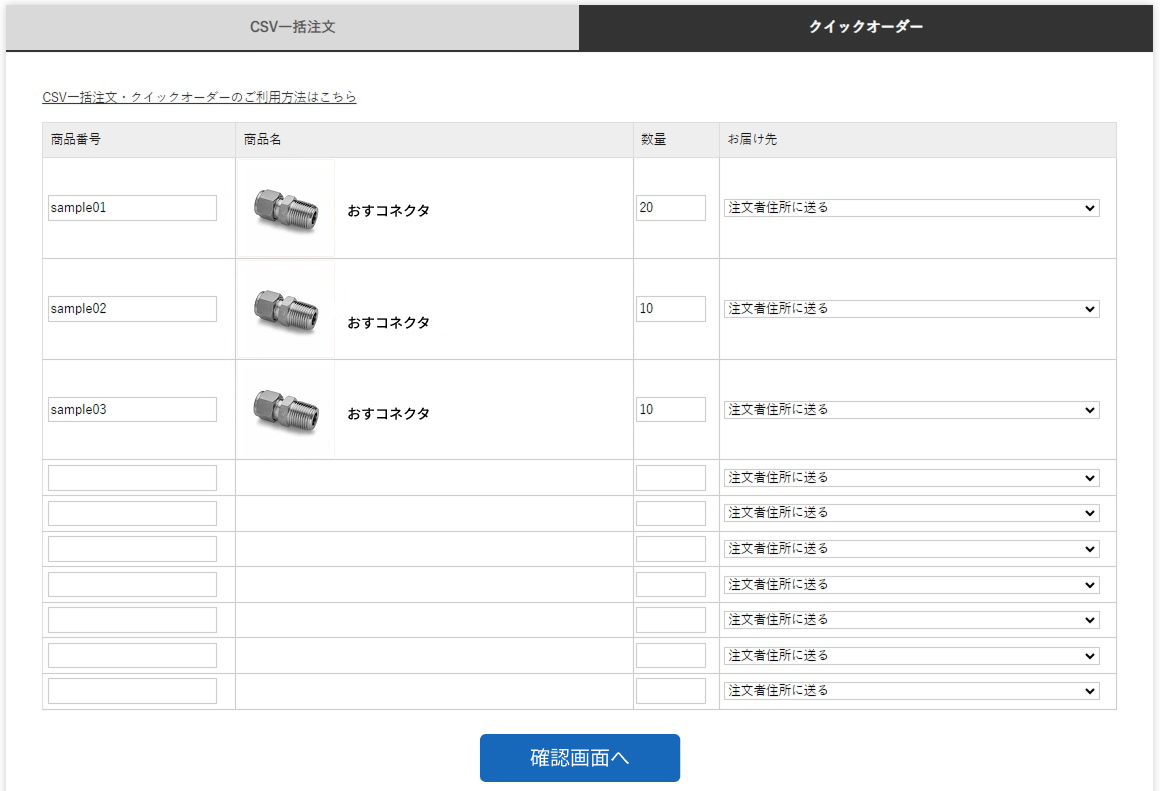This screenshot has width=1160, height=791.
Task: Open the delivery destination dropdown for sample01
Action: (911, 208)
